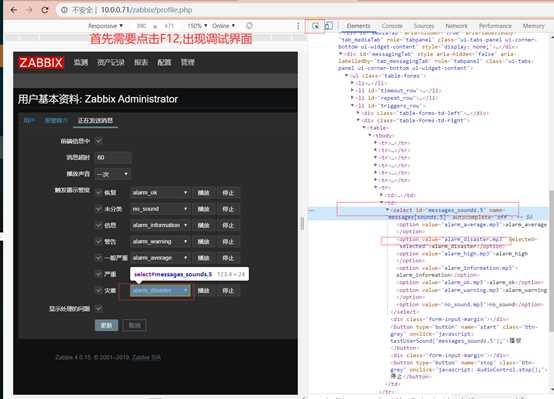Toggle the 信息 severity checkbox
The width and height of the screenshot is (554, 399).
99,225
